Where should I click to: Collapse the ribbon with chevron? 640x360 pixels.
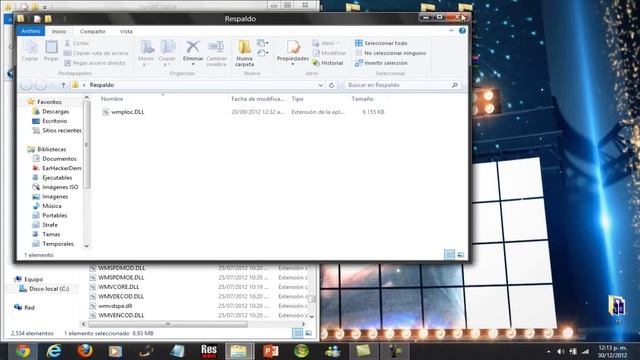point(451,31)
